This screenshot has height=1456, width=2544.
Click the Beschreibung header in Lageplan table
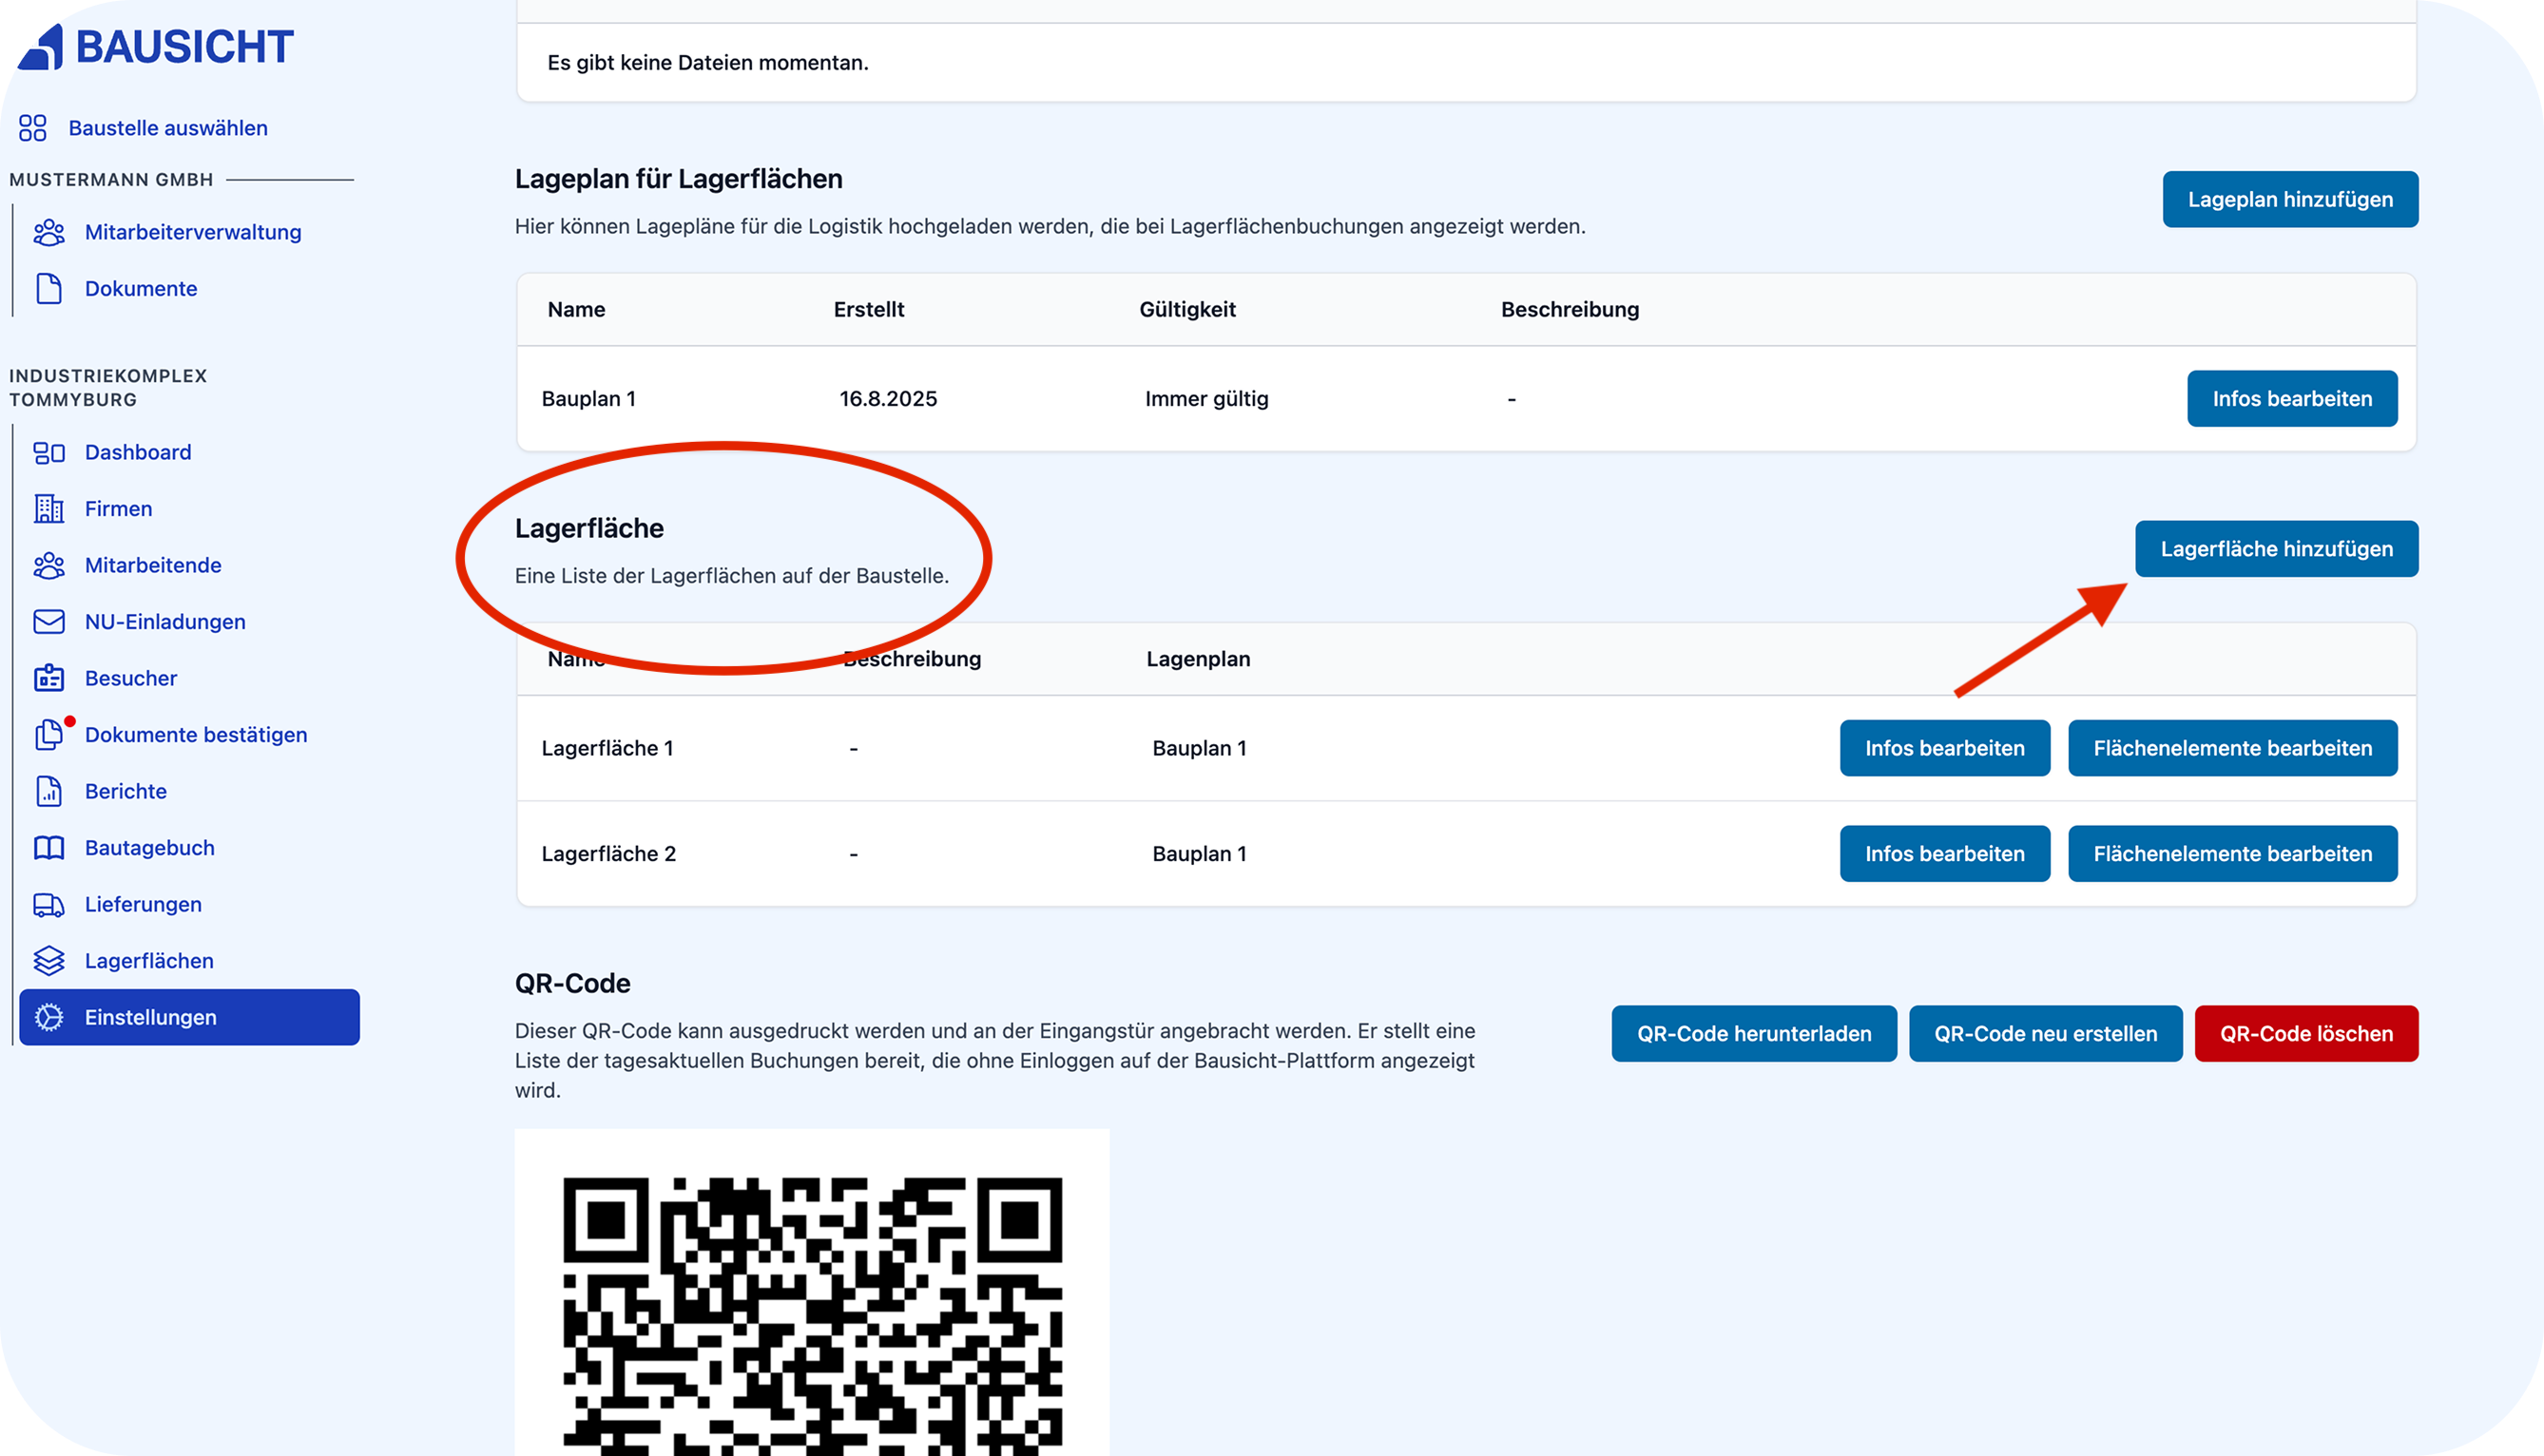(x=1570, y=310)
